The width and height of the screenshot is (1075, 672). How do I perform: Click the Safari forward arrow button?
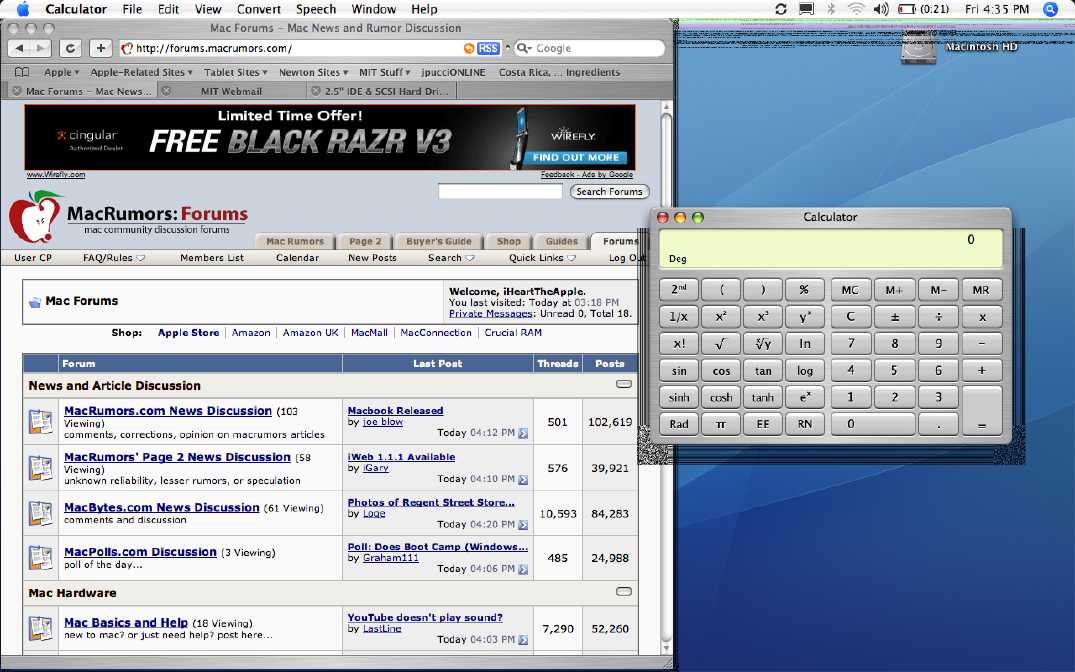(40, 48)
